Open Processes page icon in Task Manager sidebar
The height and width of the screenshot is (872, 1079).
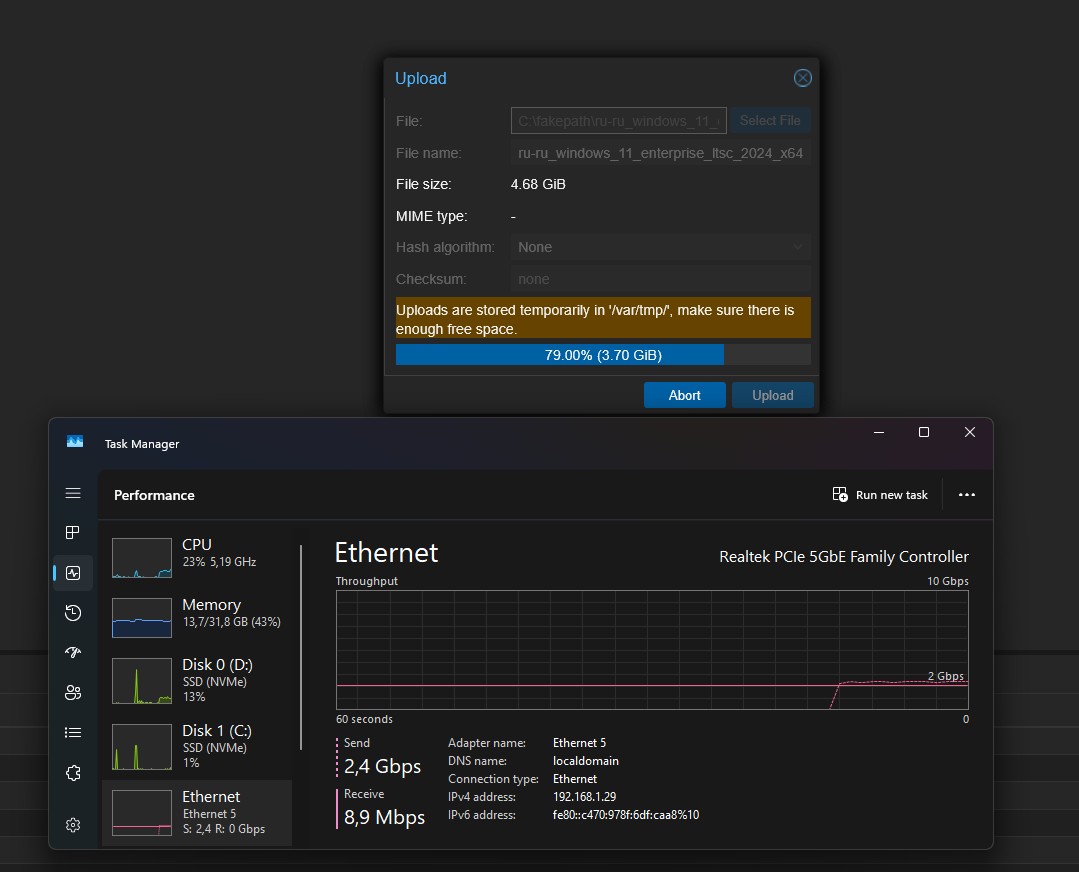click(x=73, y=532)
